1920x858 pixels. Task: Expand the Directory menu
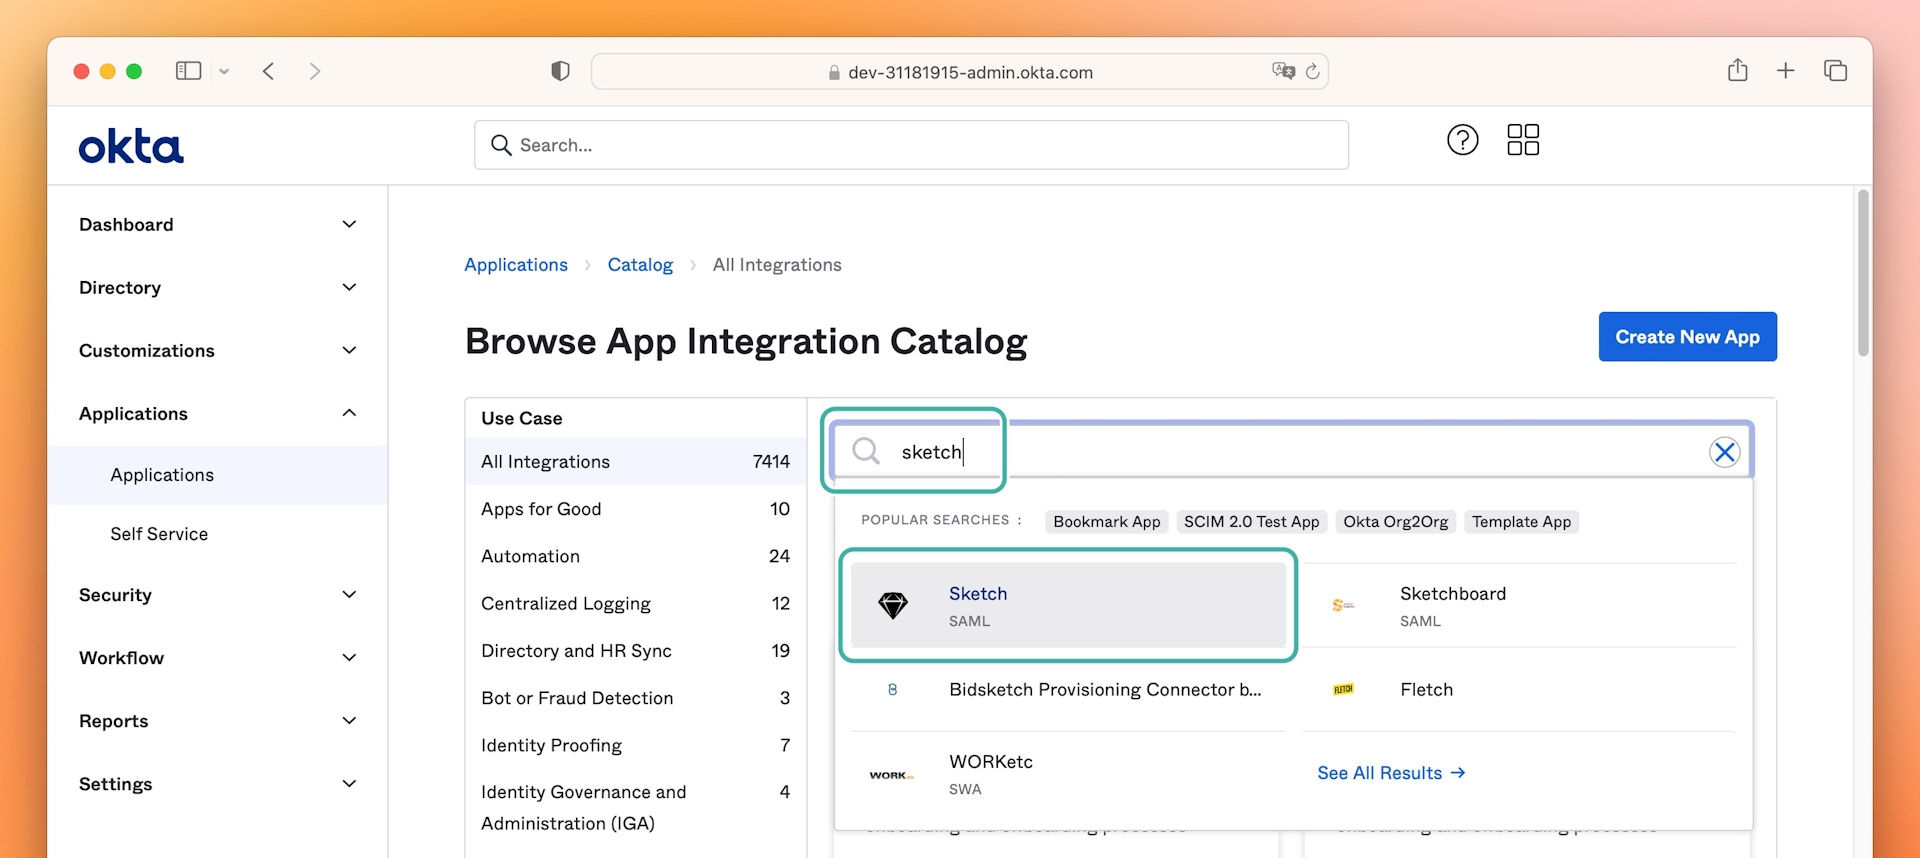[218, 287]
